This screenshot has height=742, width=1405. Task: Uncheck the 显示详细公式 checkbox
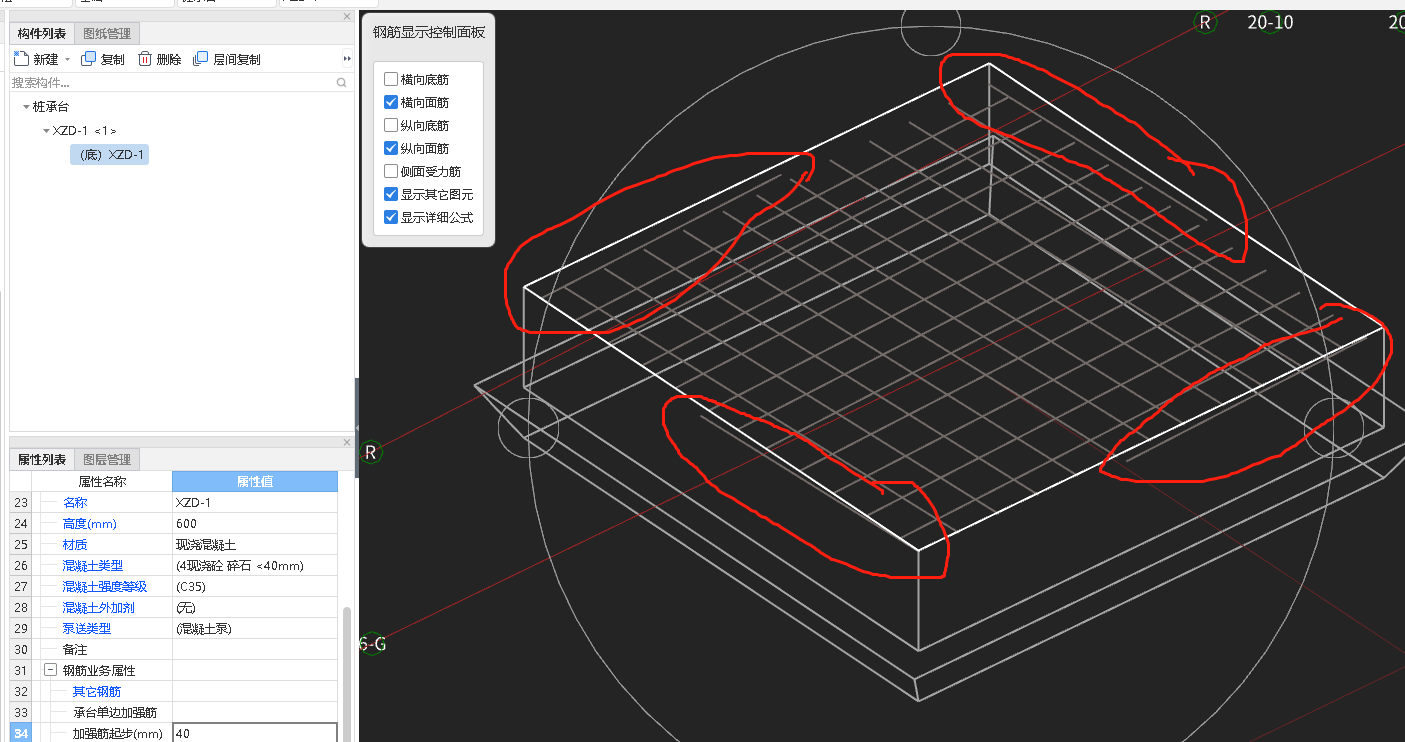pos(391,217)
